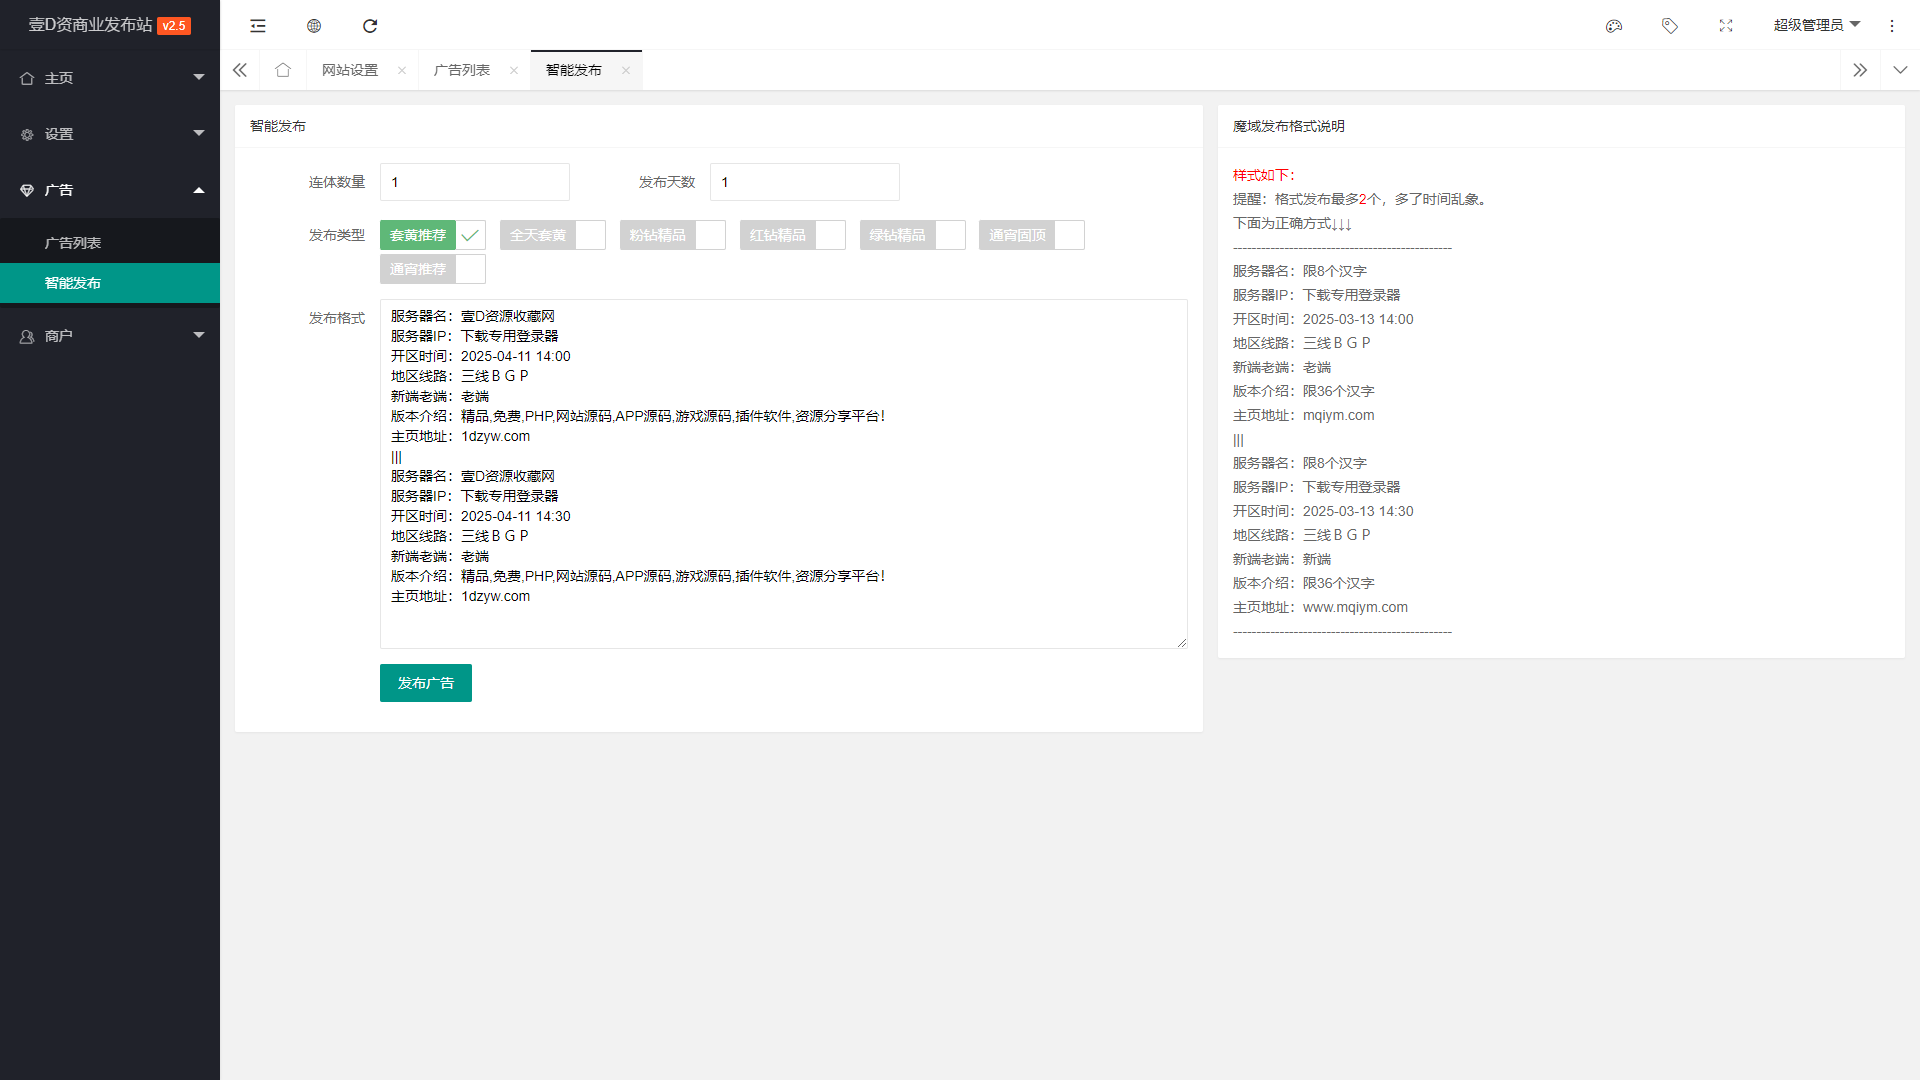Open the three-dot more menu
Image resolution: width=1920 pixels, height=1080 pixels.
[1892, 25]
